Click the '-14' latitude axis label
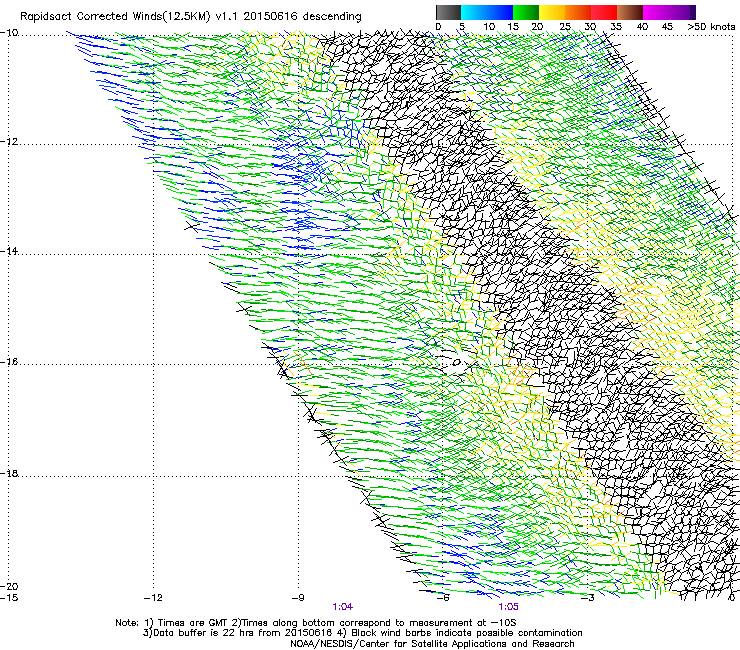The image size is (740, 650). 9,252
